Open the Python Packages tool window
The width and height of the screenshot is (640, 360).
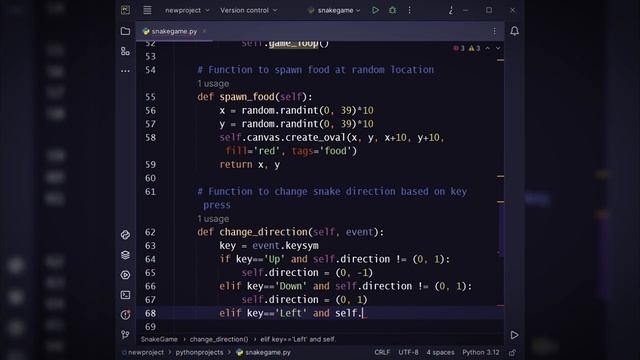(x=125, y=235)
